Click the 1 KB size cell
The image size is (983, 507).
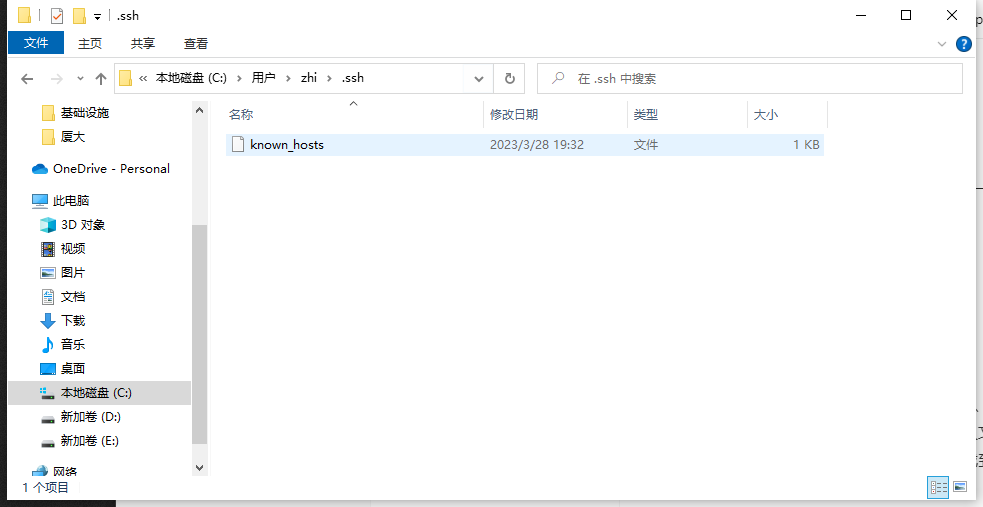(x=806, y=145)
